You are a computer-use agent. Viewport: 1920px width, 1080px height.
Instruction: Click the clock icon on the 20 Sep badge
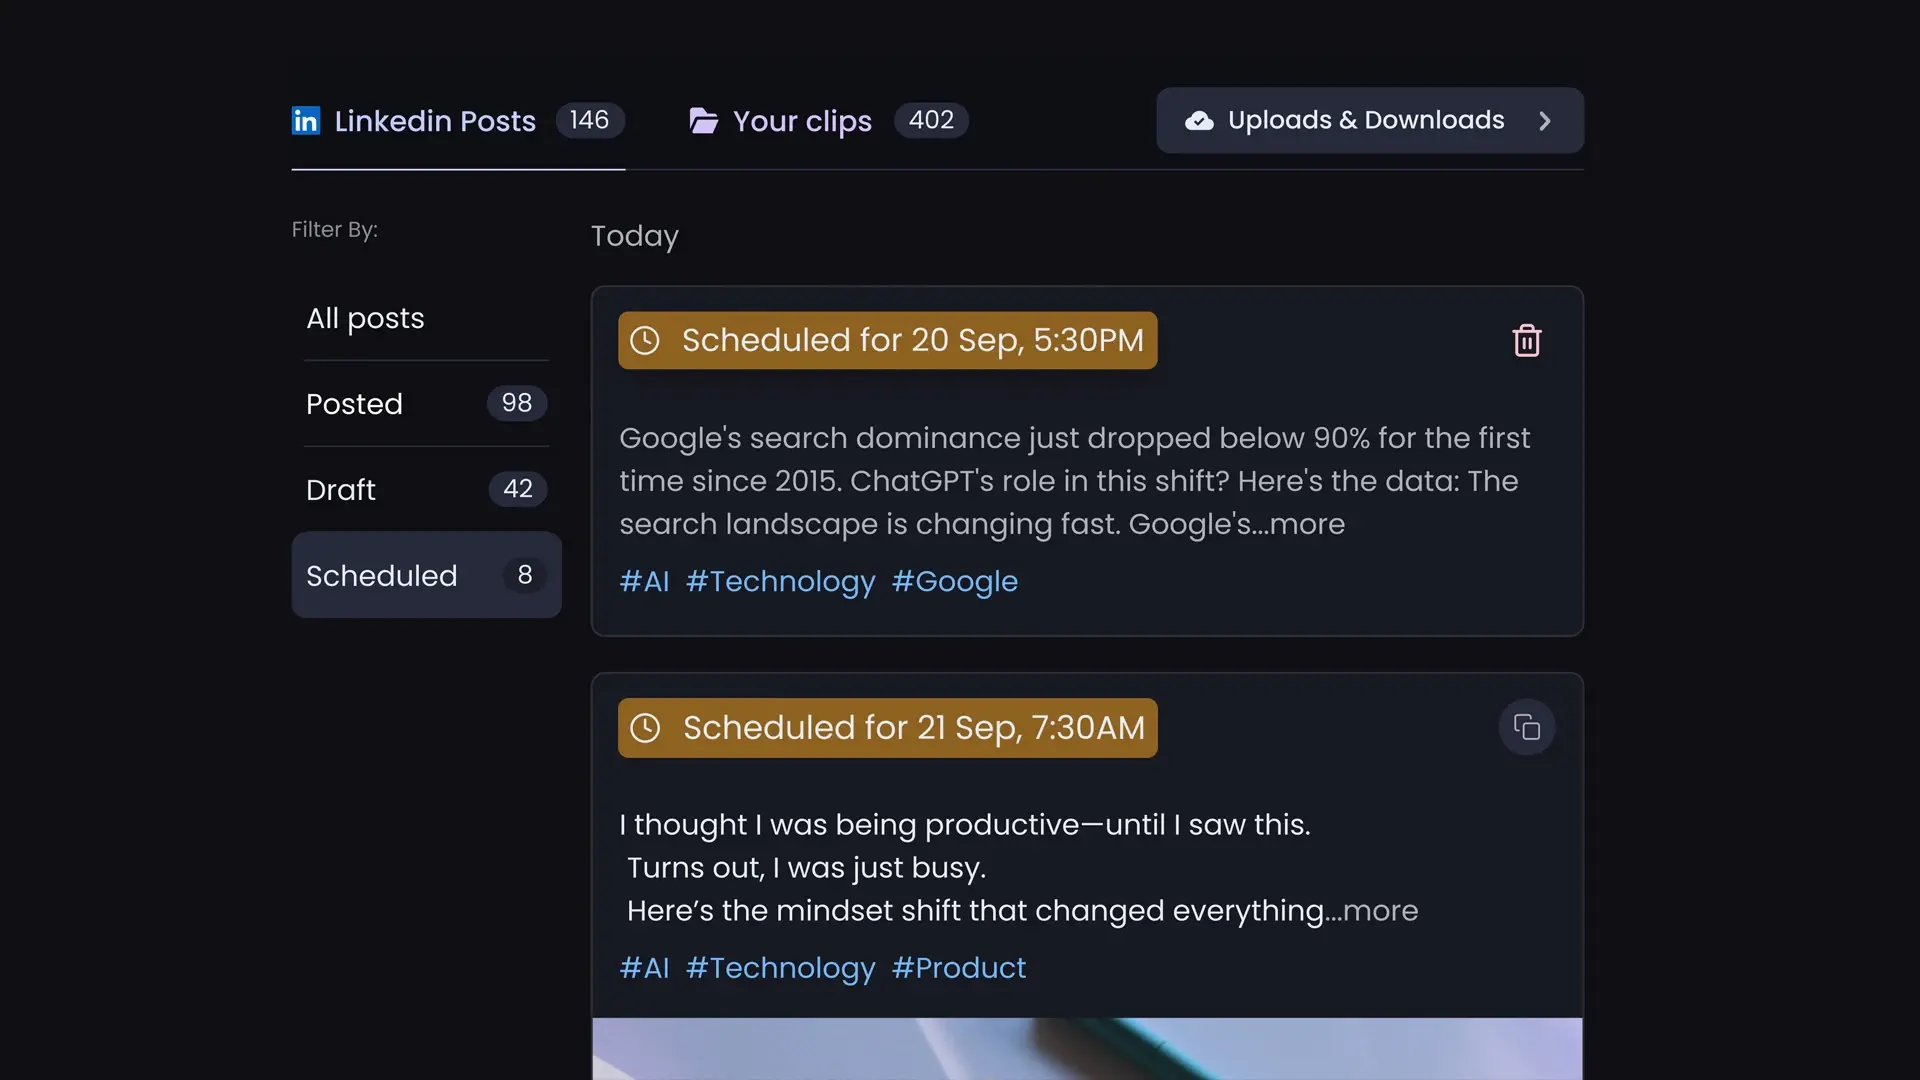coord(645,340)
